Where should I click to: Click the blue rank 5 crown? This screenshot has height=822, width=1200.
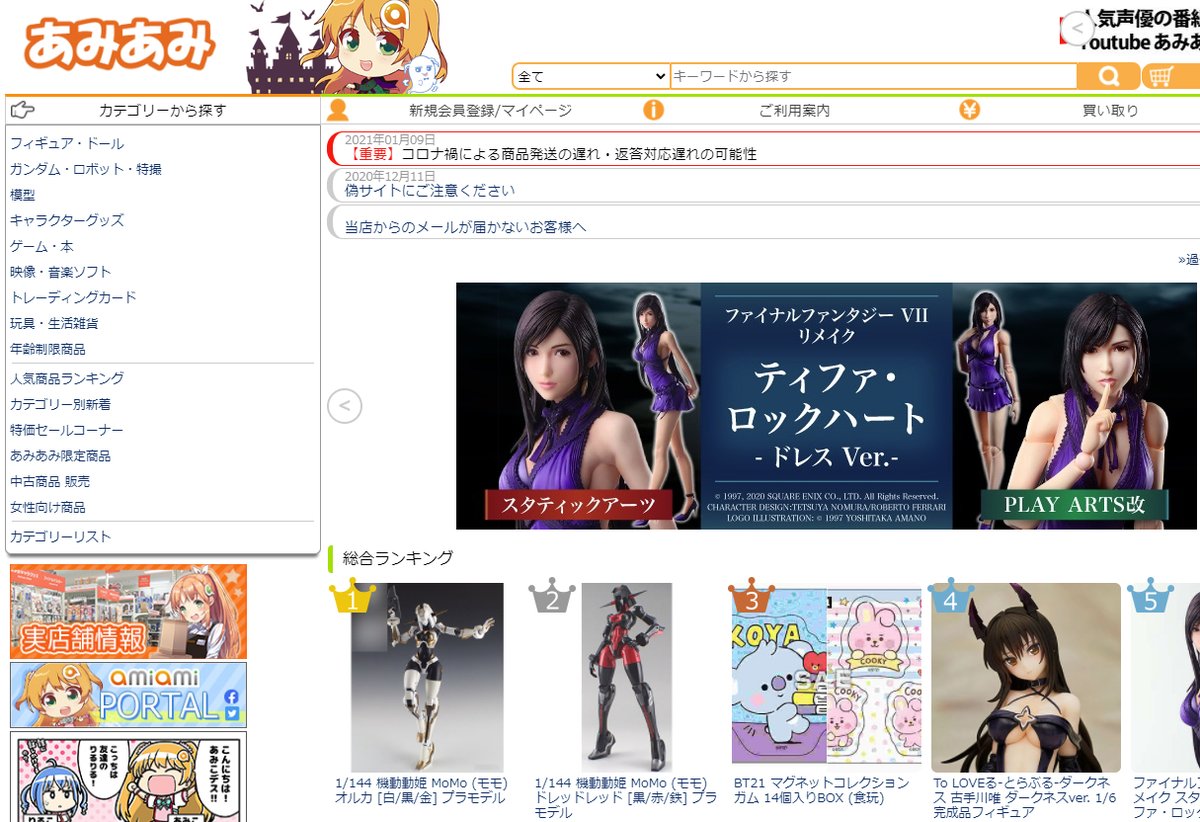(x=1150, y=596)
